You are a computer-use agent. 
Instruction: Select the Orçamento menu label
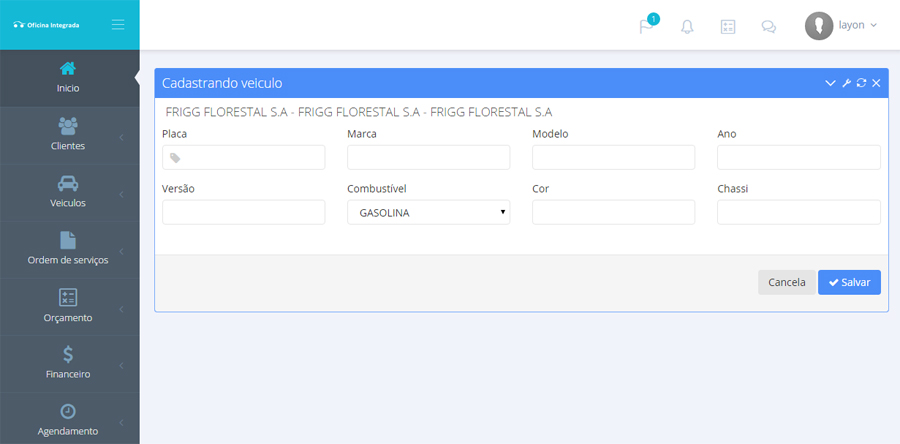[68, 318]
